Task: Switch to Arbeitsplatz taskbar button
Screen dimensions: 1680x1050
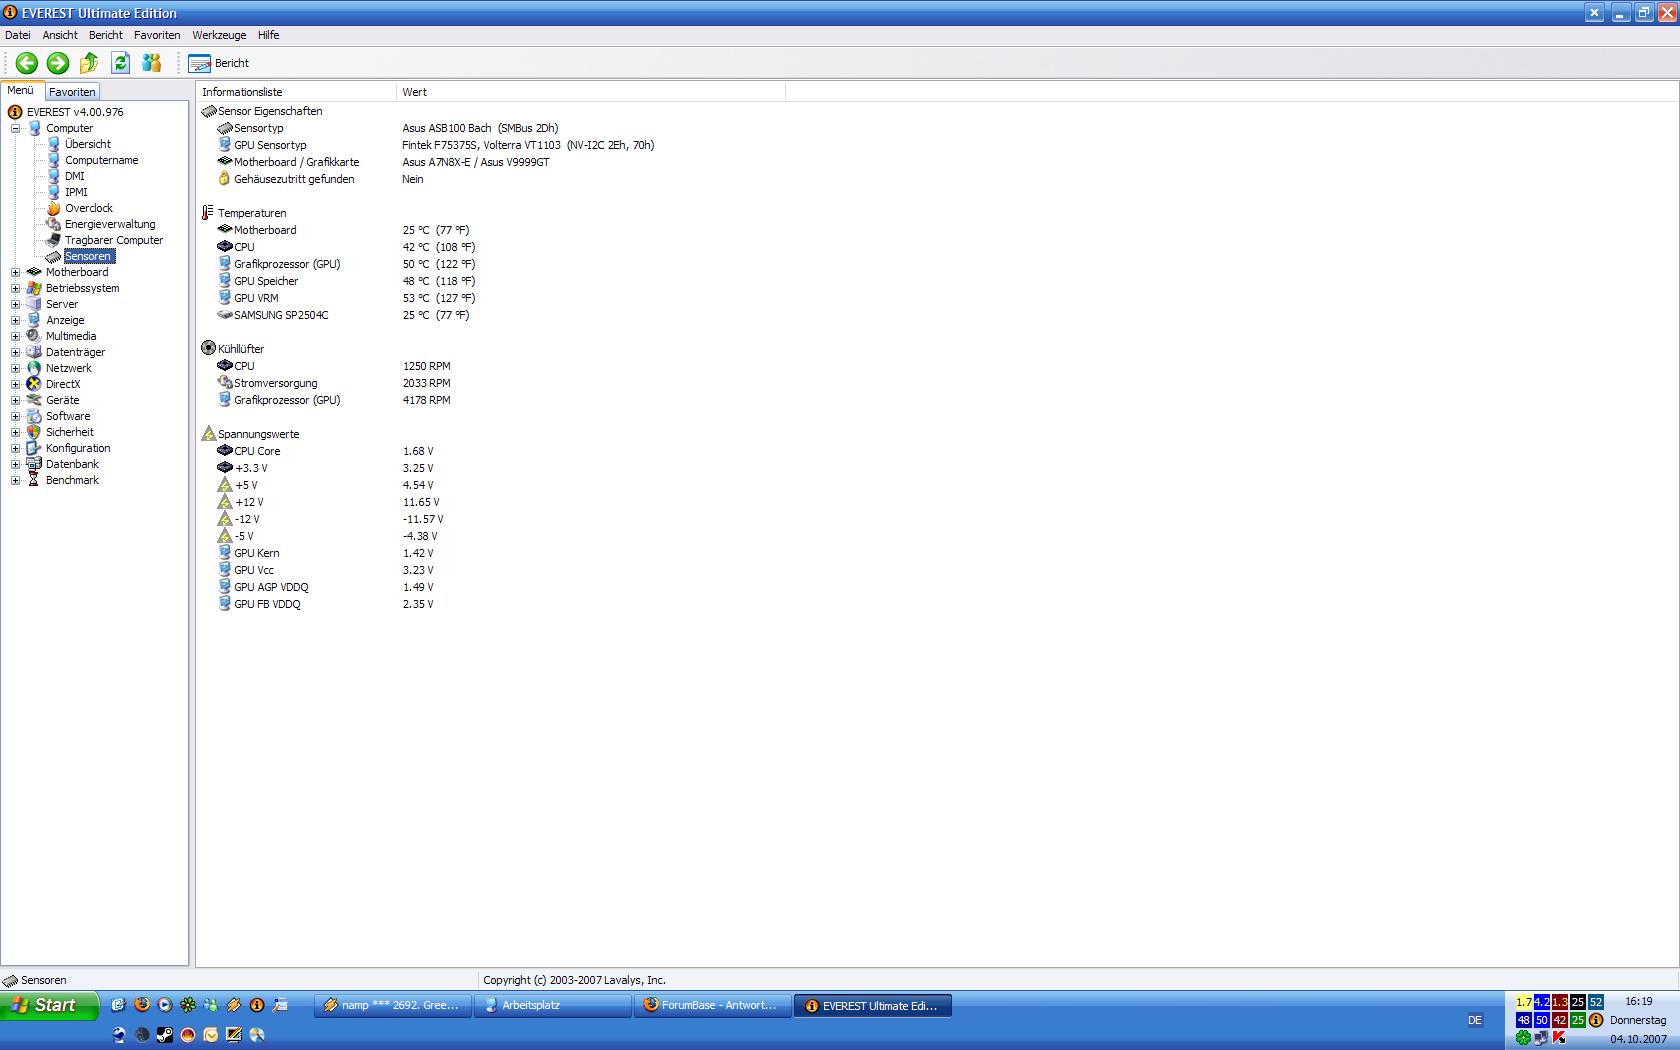Action: coord(552,1006)
